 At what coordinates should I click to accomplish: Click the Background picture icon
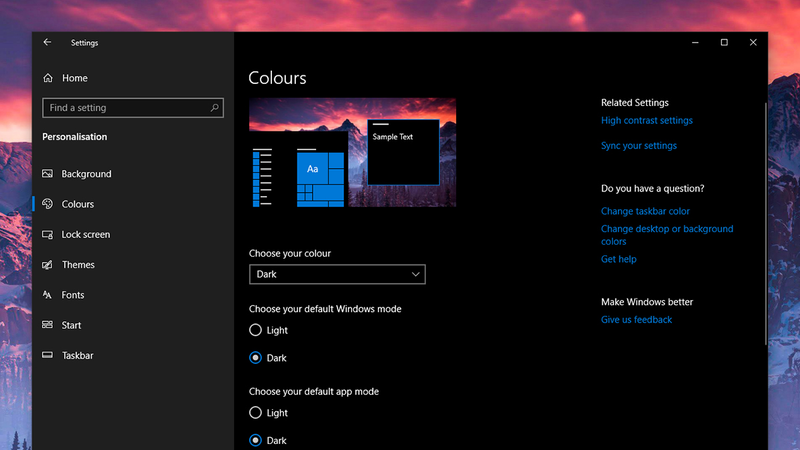tap(47, 173)
